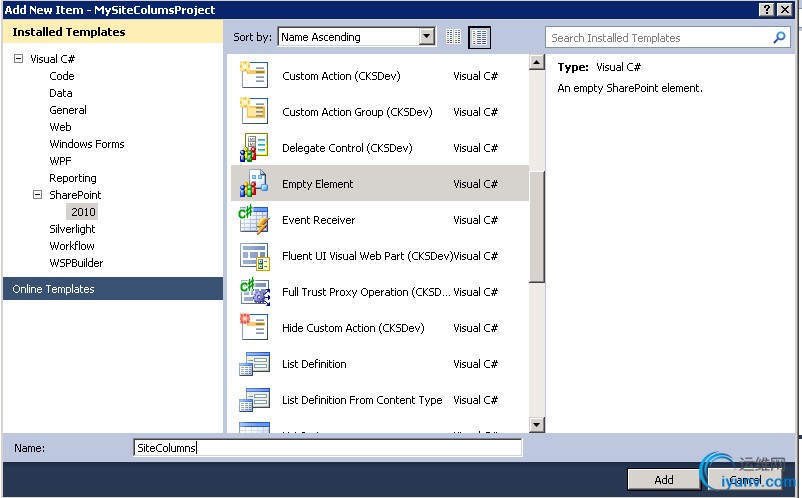Select the 'Custom Action (CKSDev)' template name

coord(341,76)
